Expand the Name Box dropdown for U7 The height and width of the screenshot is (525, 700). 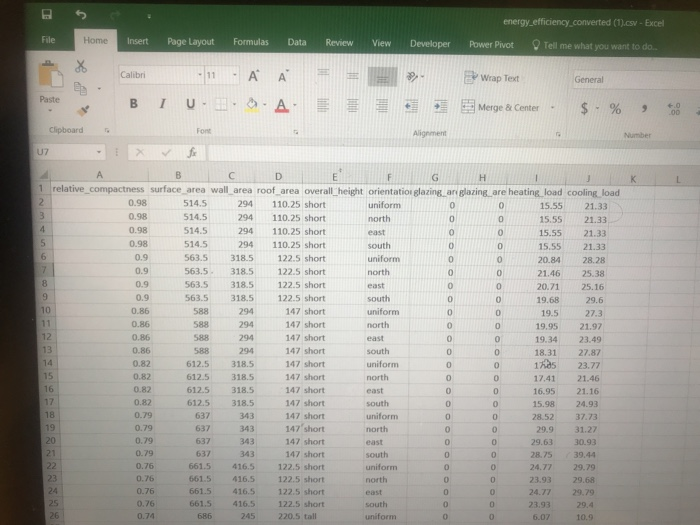click(x=99, y=152)
